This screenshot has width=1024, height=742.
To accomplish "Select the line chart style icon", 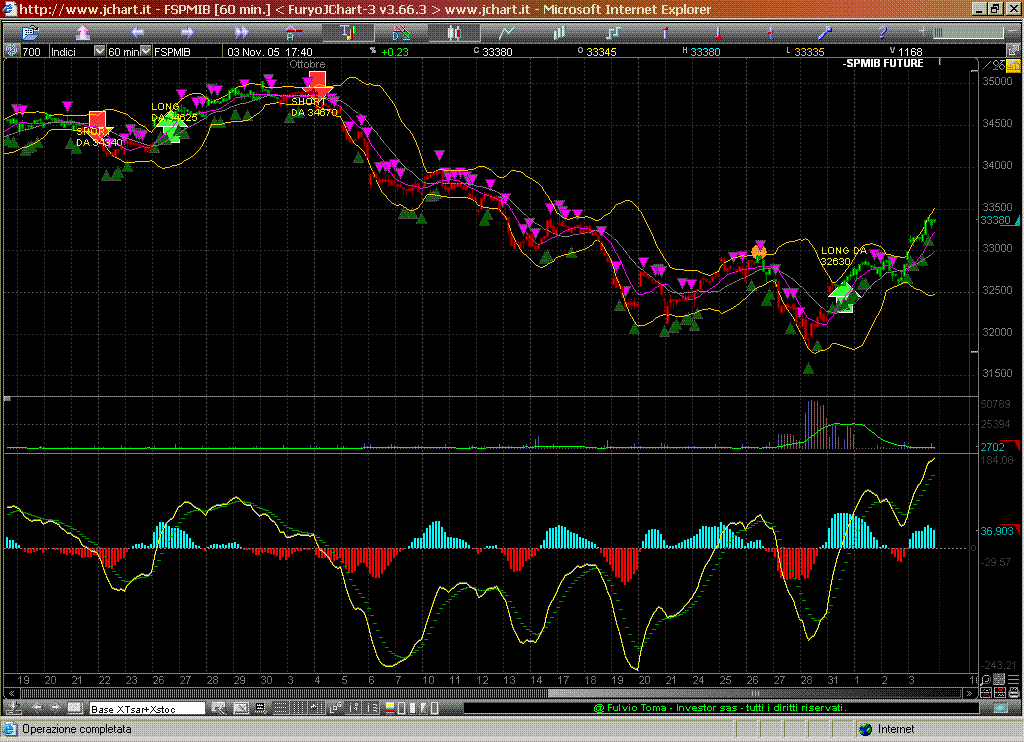I will (506, 32).
